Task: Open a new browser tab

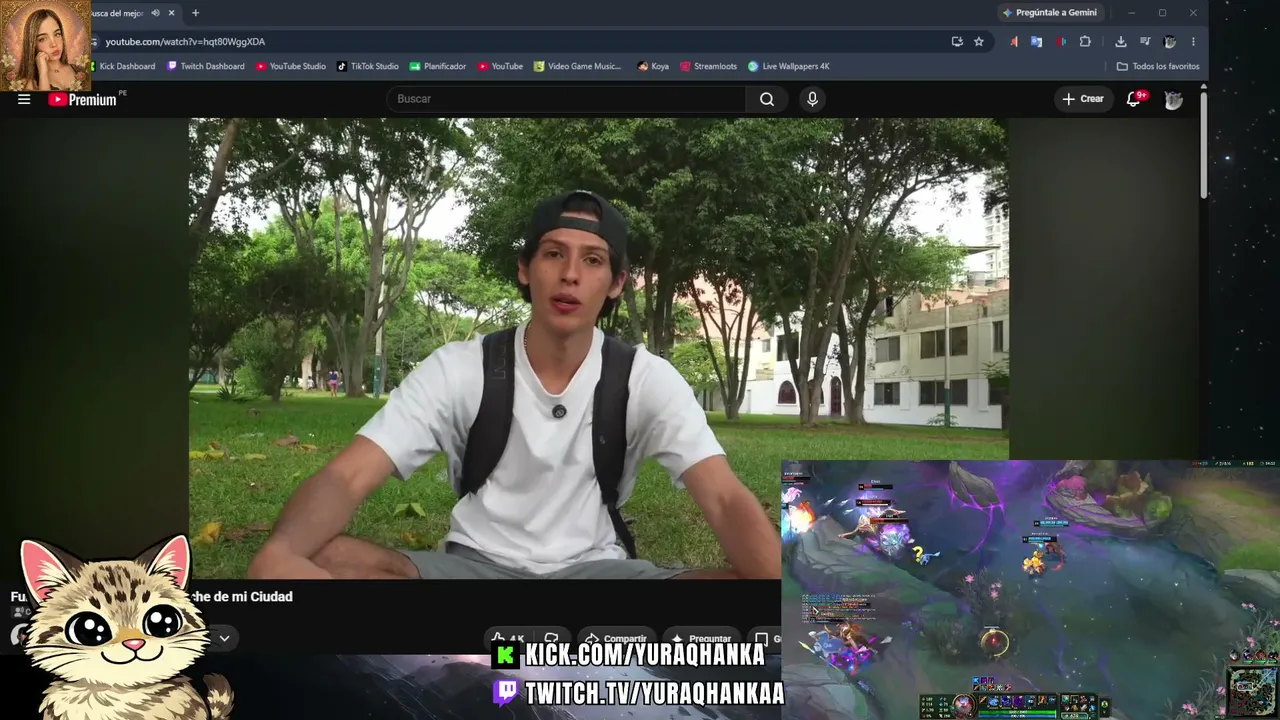Action: pos(195,13)
